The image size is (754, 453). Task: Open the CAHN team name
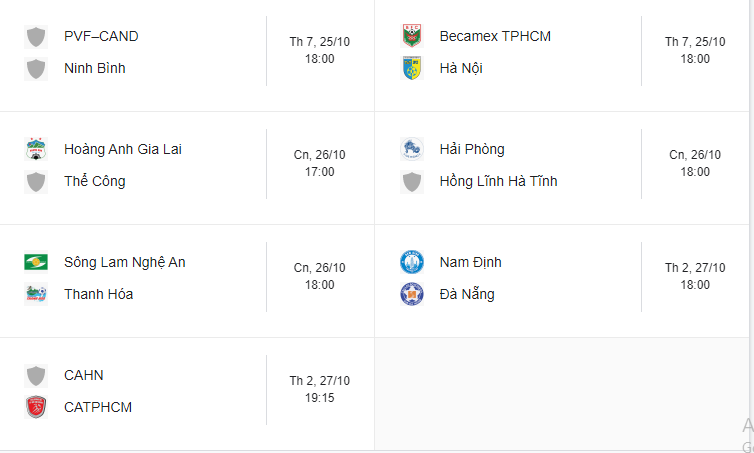pyautogui.click(x=84, y=376)
